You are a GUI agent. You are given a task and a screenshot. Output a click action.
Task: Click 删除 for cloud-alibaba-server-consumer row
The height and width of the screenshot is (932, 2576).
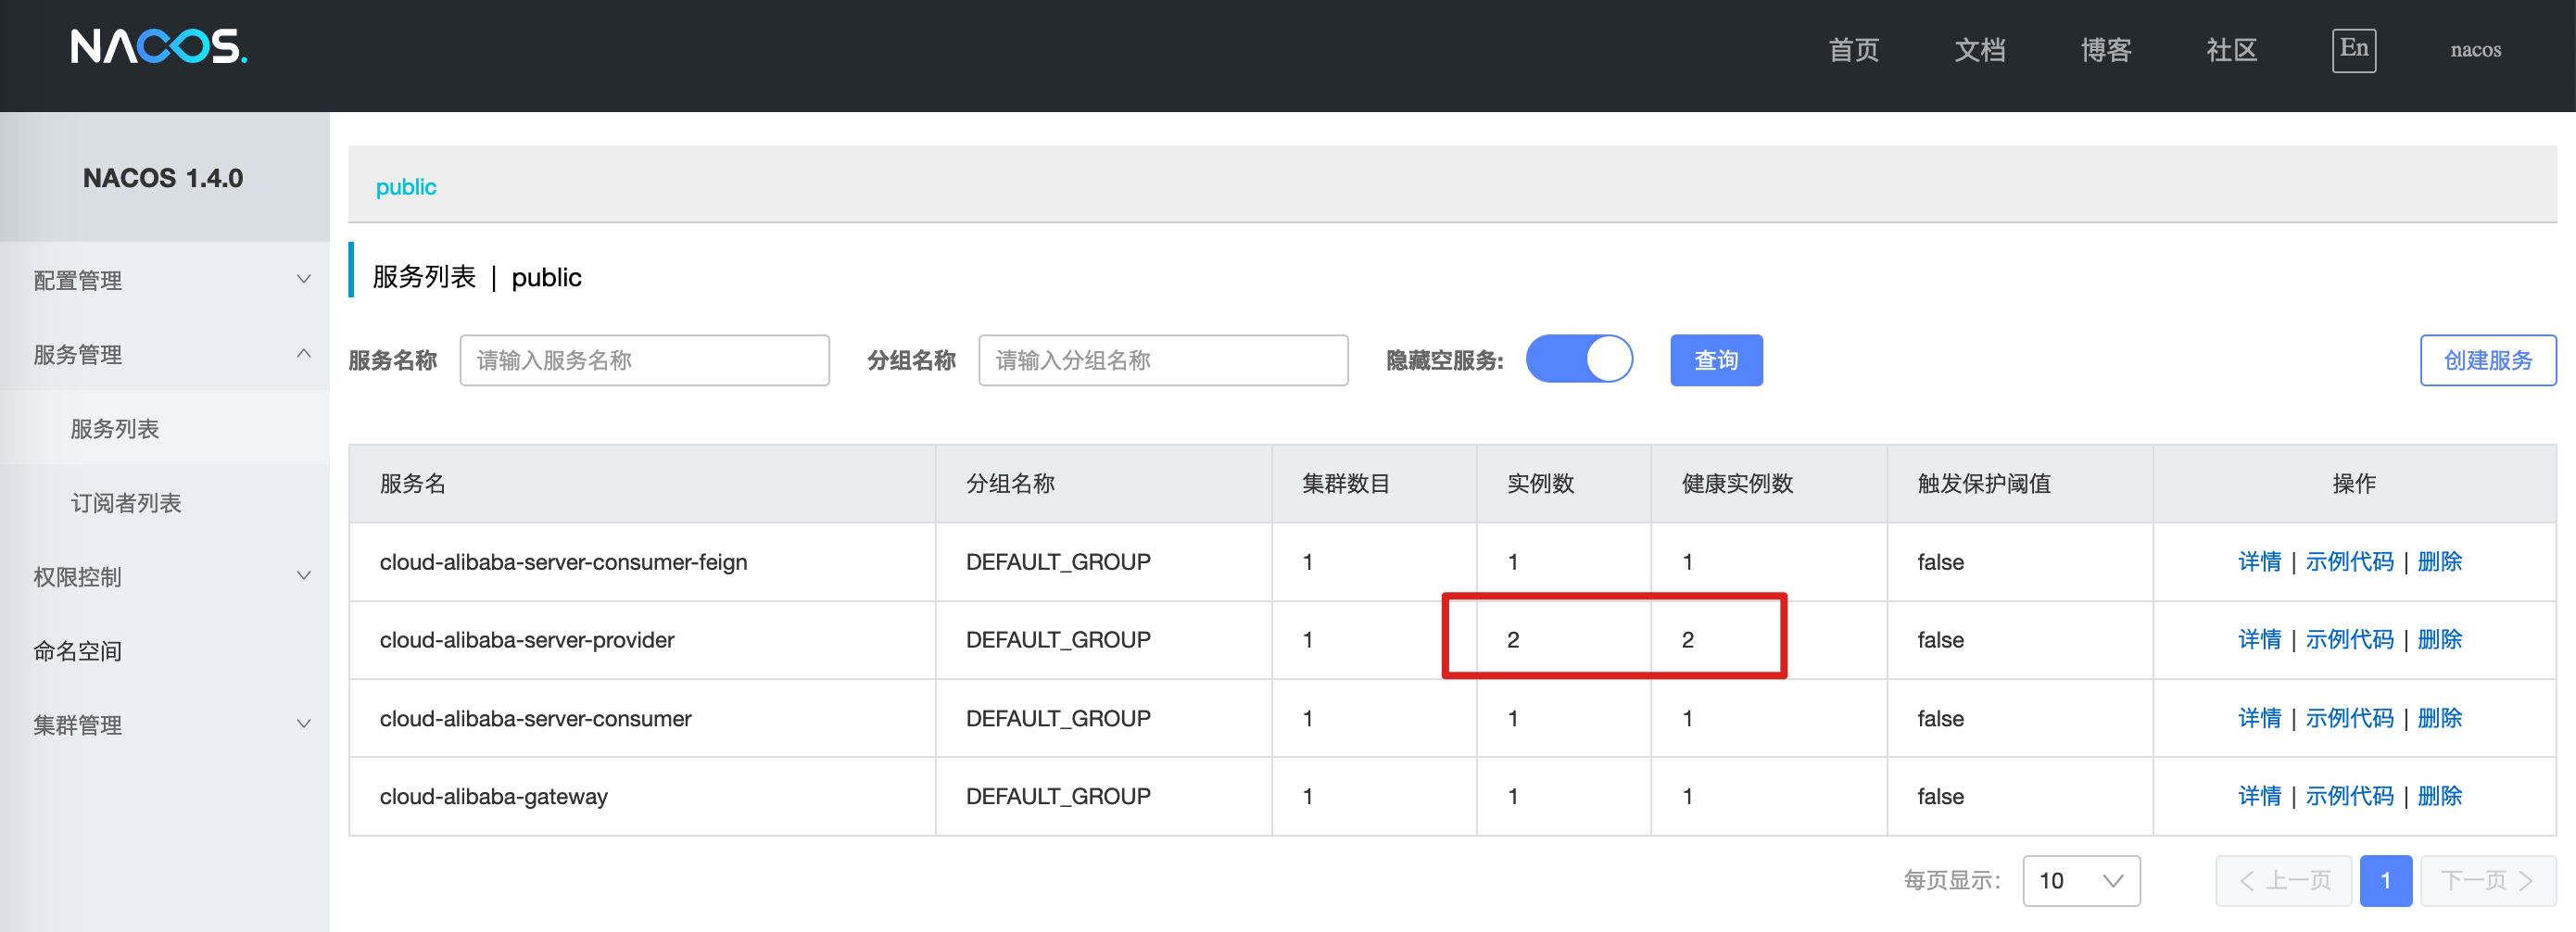point(2439,718)
